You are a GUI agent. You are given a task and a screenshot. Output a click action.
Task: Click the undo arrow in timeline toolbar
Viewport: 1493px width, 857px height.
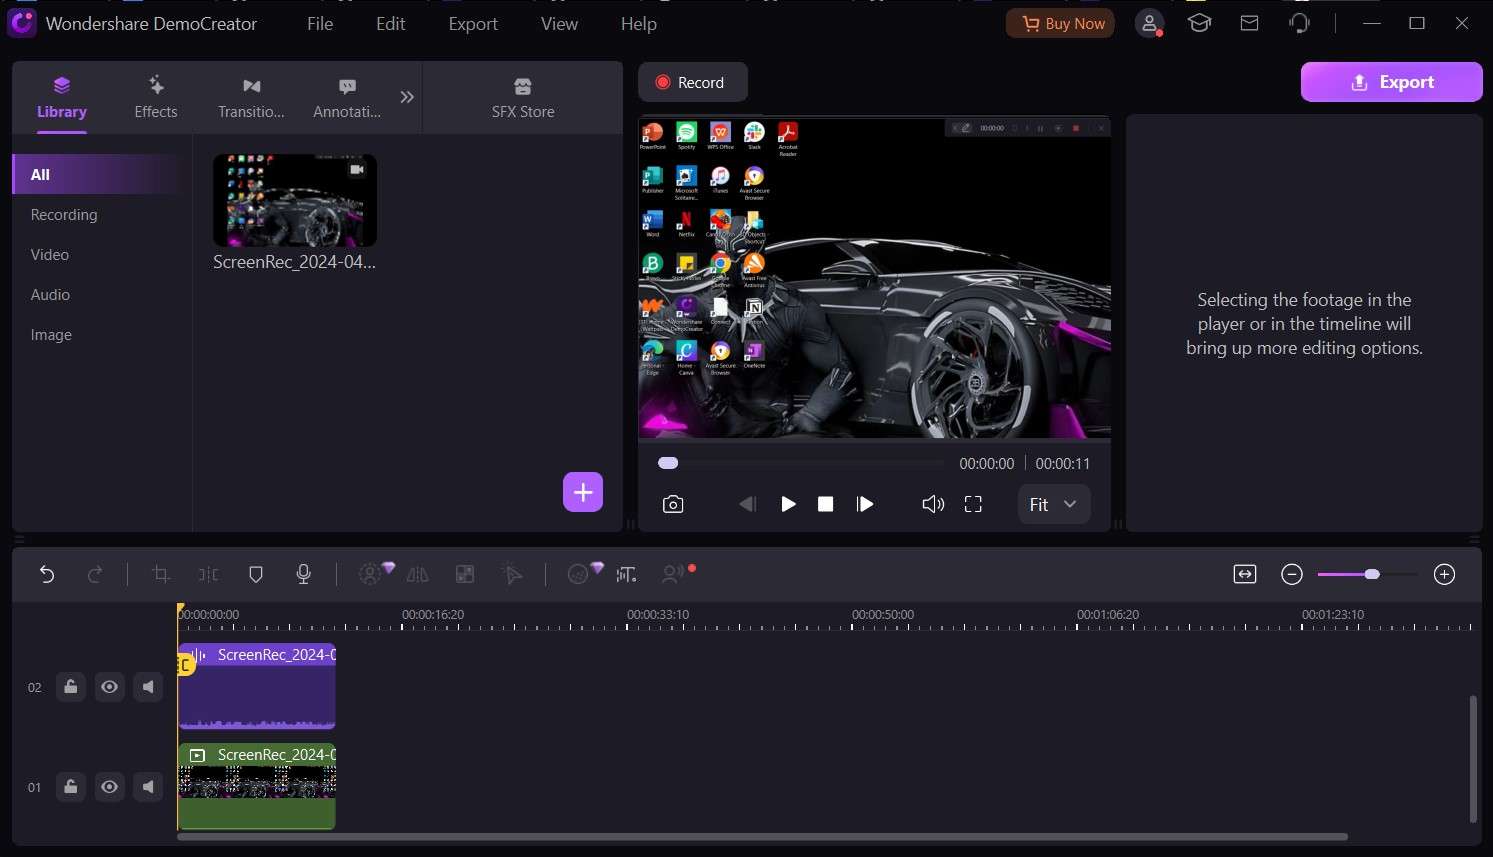click(47, 574)
